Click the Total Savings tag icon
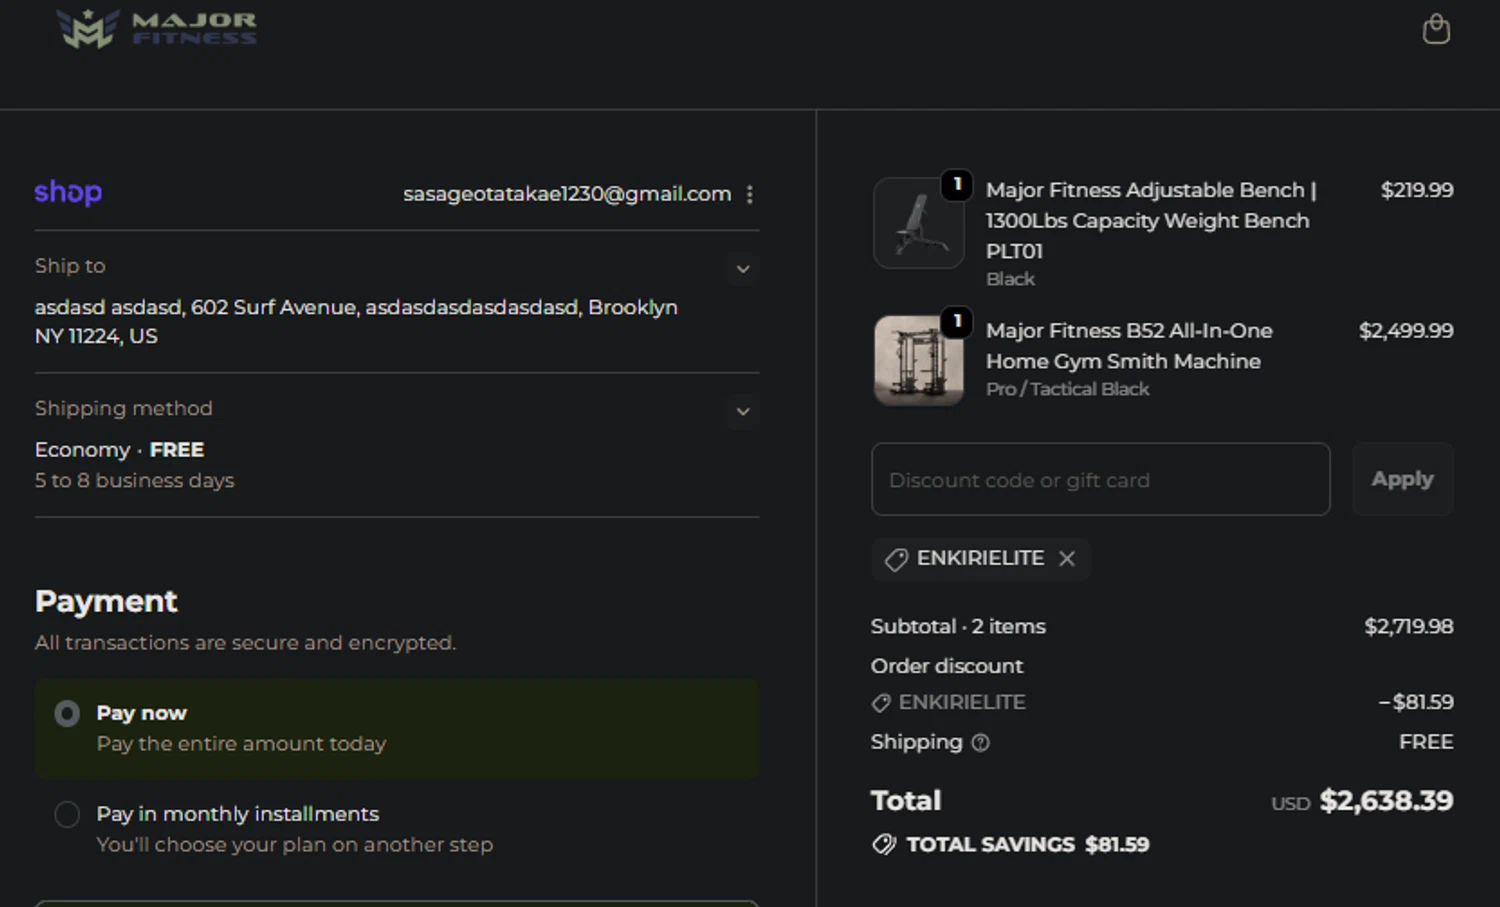The image size is (1500, 907). tap(884, 844)
